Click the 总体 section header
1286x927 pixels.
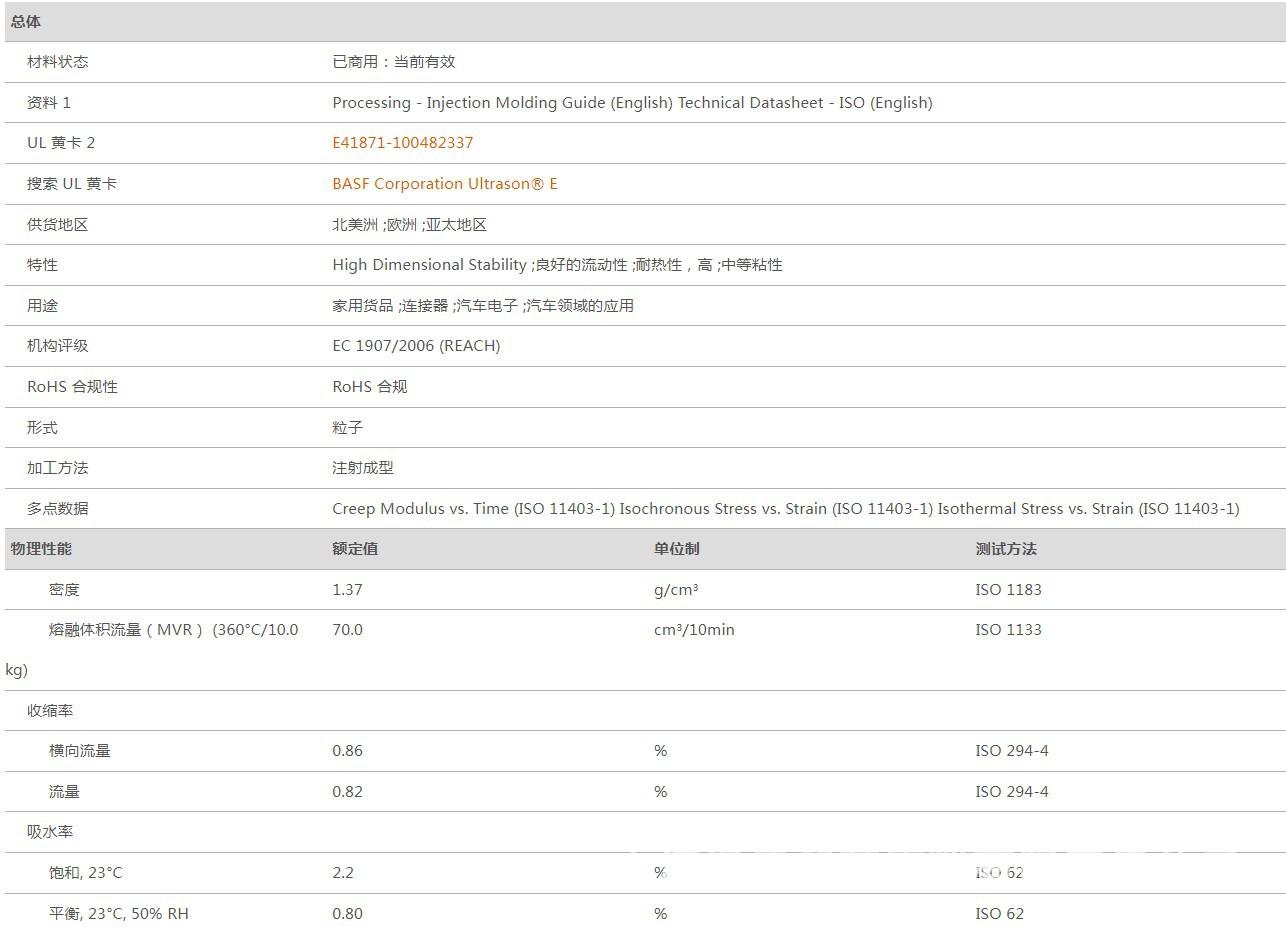pos(26,21)
